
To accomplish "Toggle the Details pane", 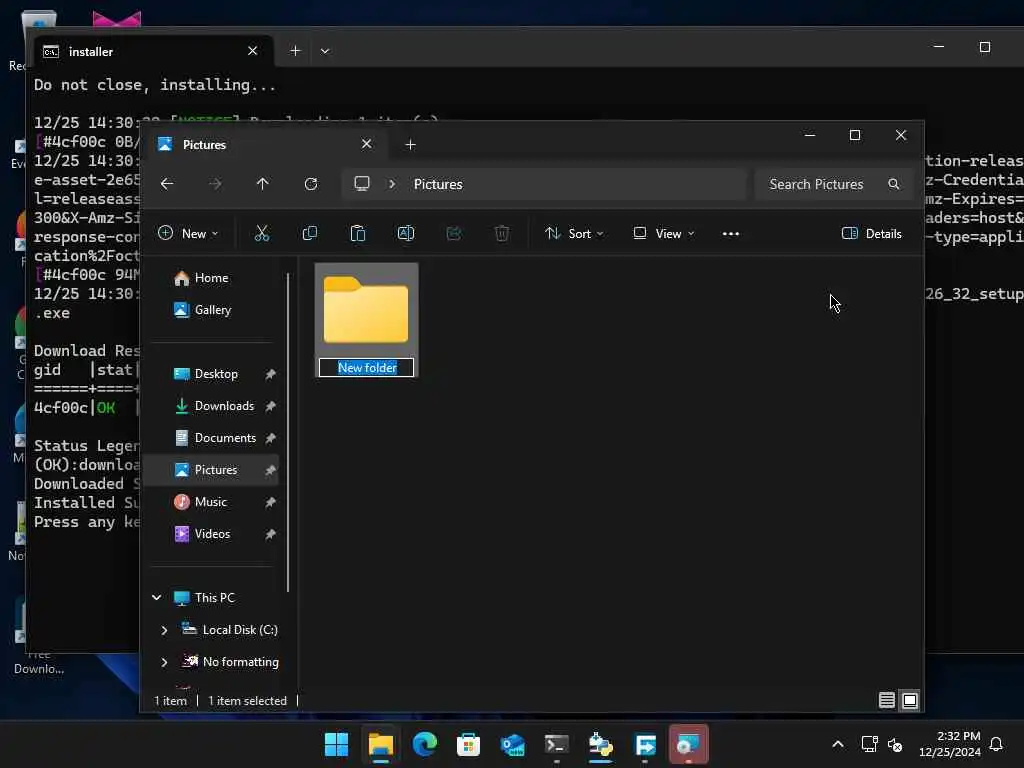I will tap(872, 234).
